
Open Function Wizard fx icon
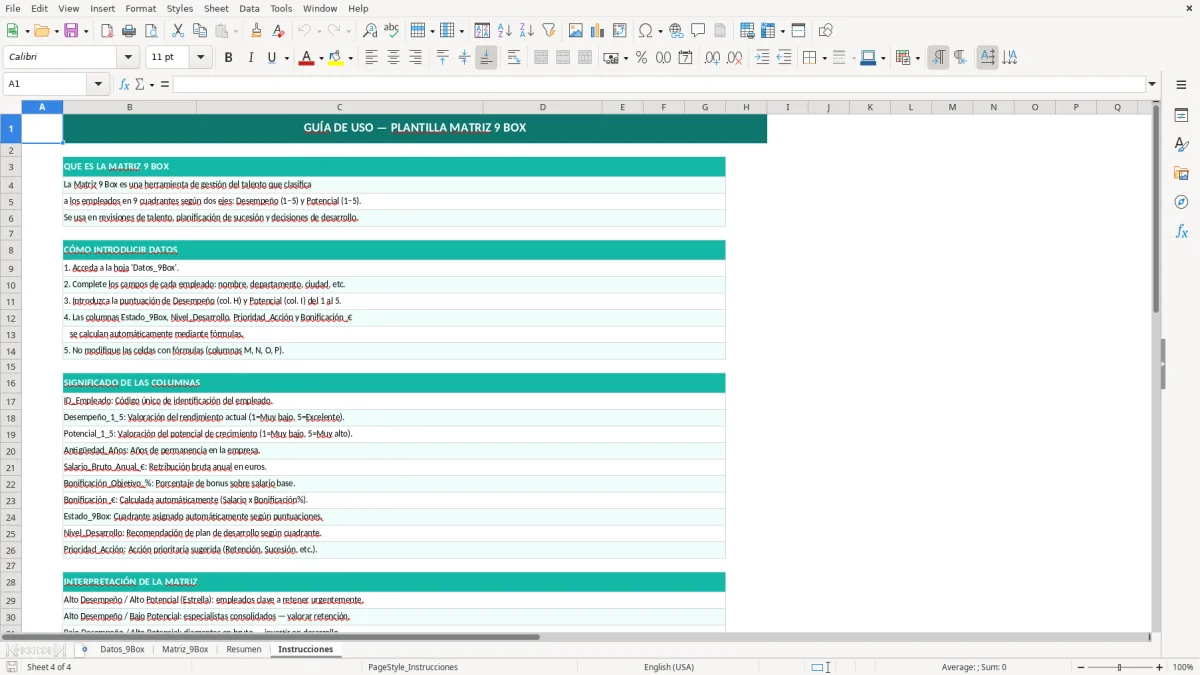pyautogui.click(x=125, y=84)
